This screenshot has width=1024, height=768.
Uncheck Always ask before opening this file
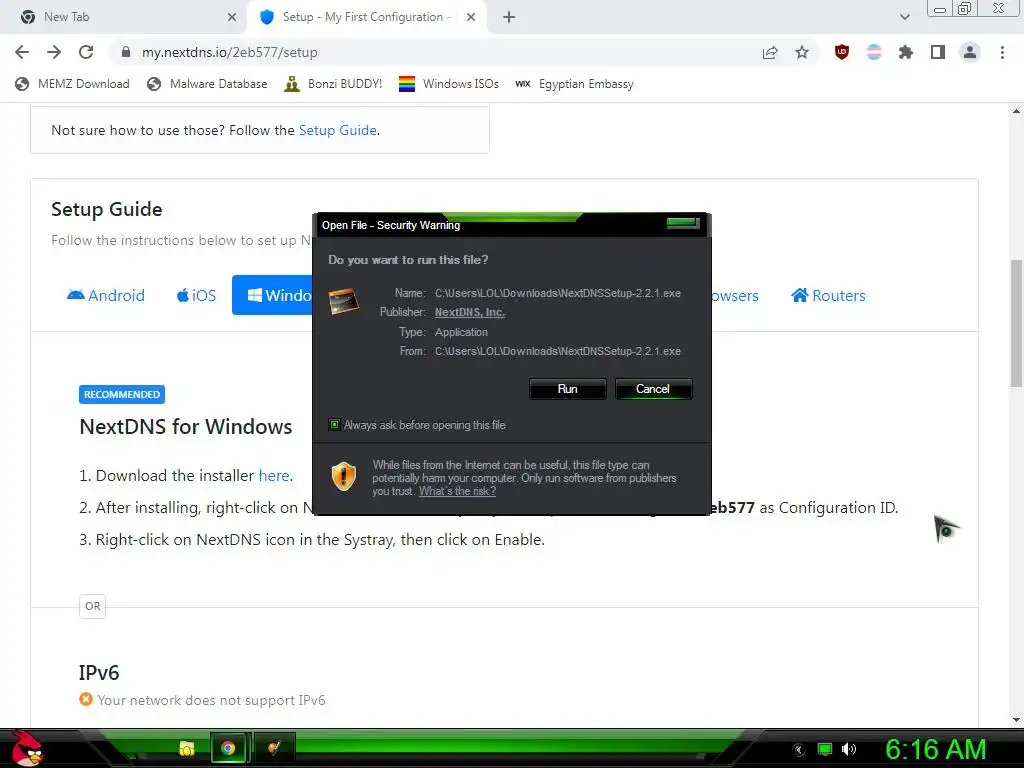[334, 425]
